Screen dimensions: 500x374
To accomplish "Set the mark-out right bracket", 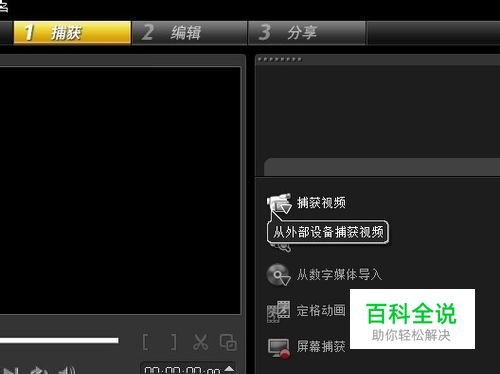I will click(x=173, y=342).
